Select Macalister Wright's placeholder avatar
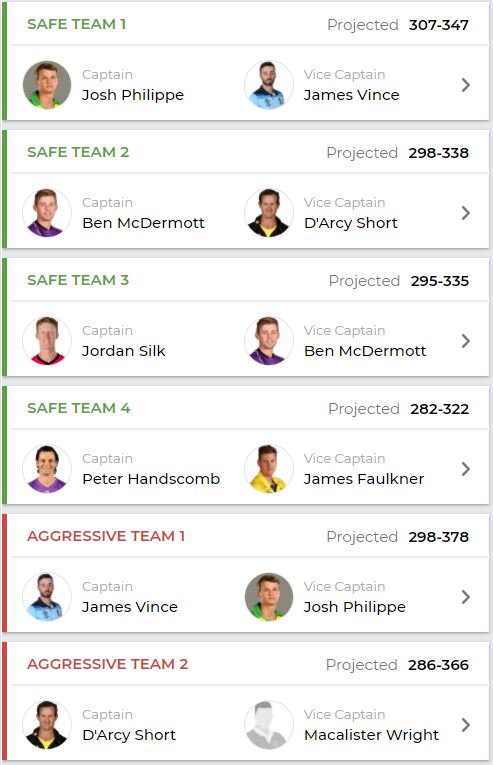 (x=268, y=725)
